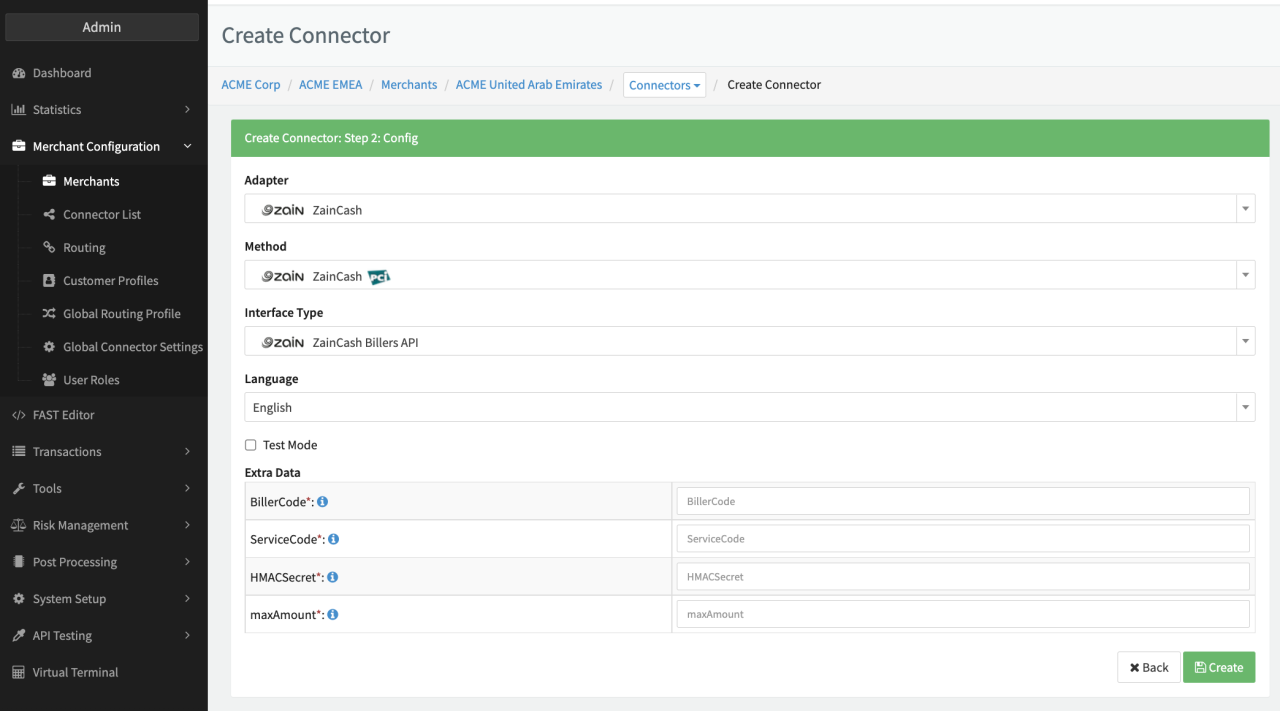This screenshot has width=1280, height=711.
Task: Open Dashboard via its gauge icon
Action: tap(18, 73)
